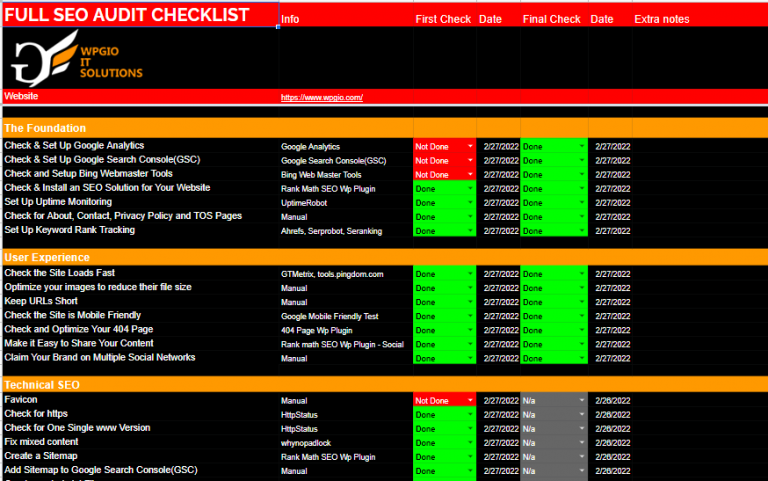Open Final Check dropdown for Keep URLs Short row
This screenshot has width=768, height=481.
[582, 302]
